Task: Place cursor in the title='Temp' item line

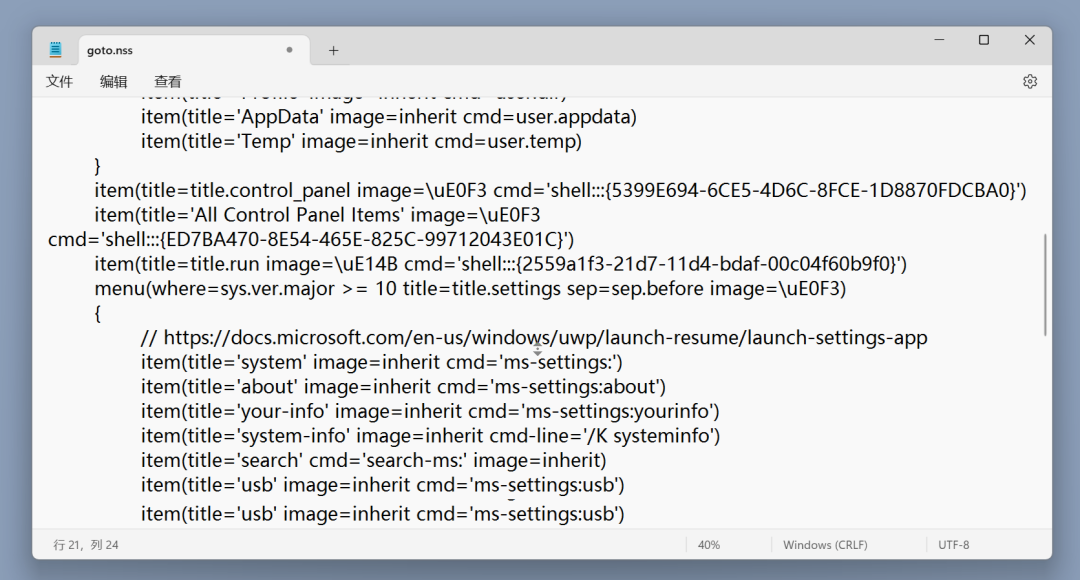Action: pos(362,141)
